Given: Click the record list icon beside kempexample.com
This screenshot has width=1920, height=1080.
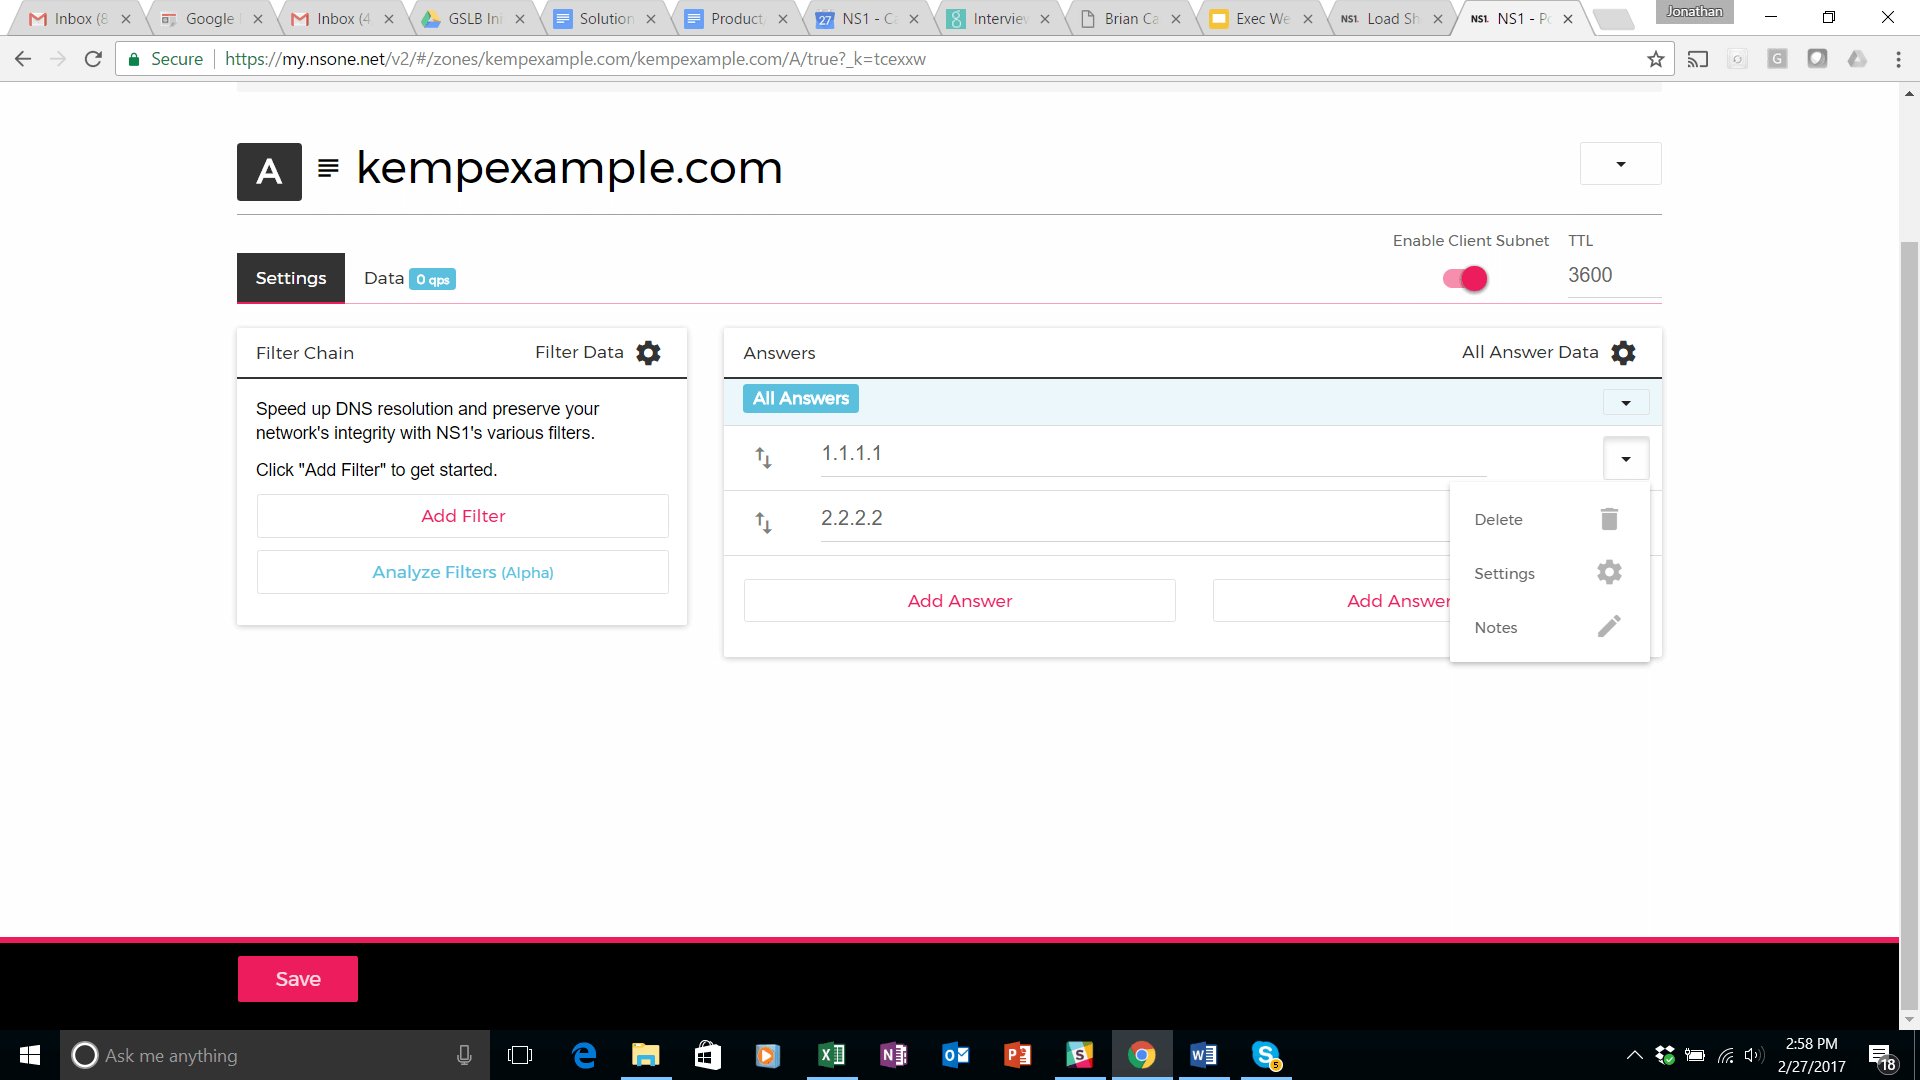Looking at the screenshot, I should (x=327, y=168).
